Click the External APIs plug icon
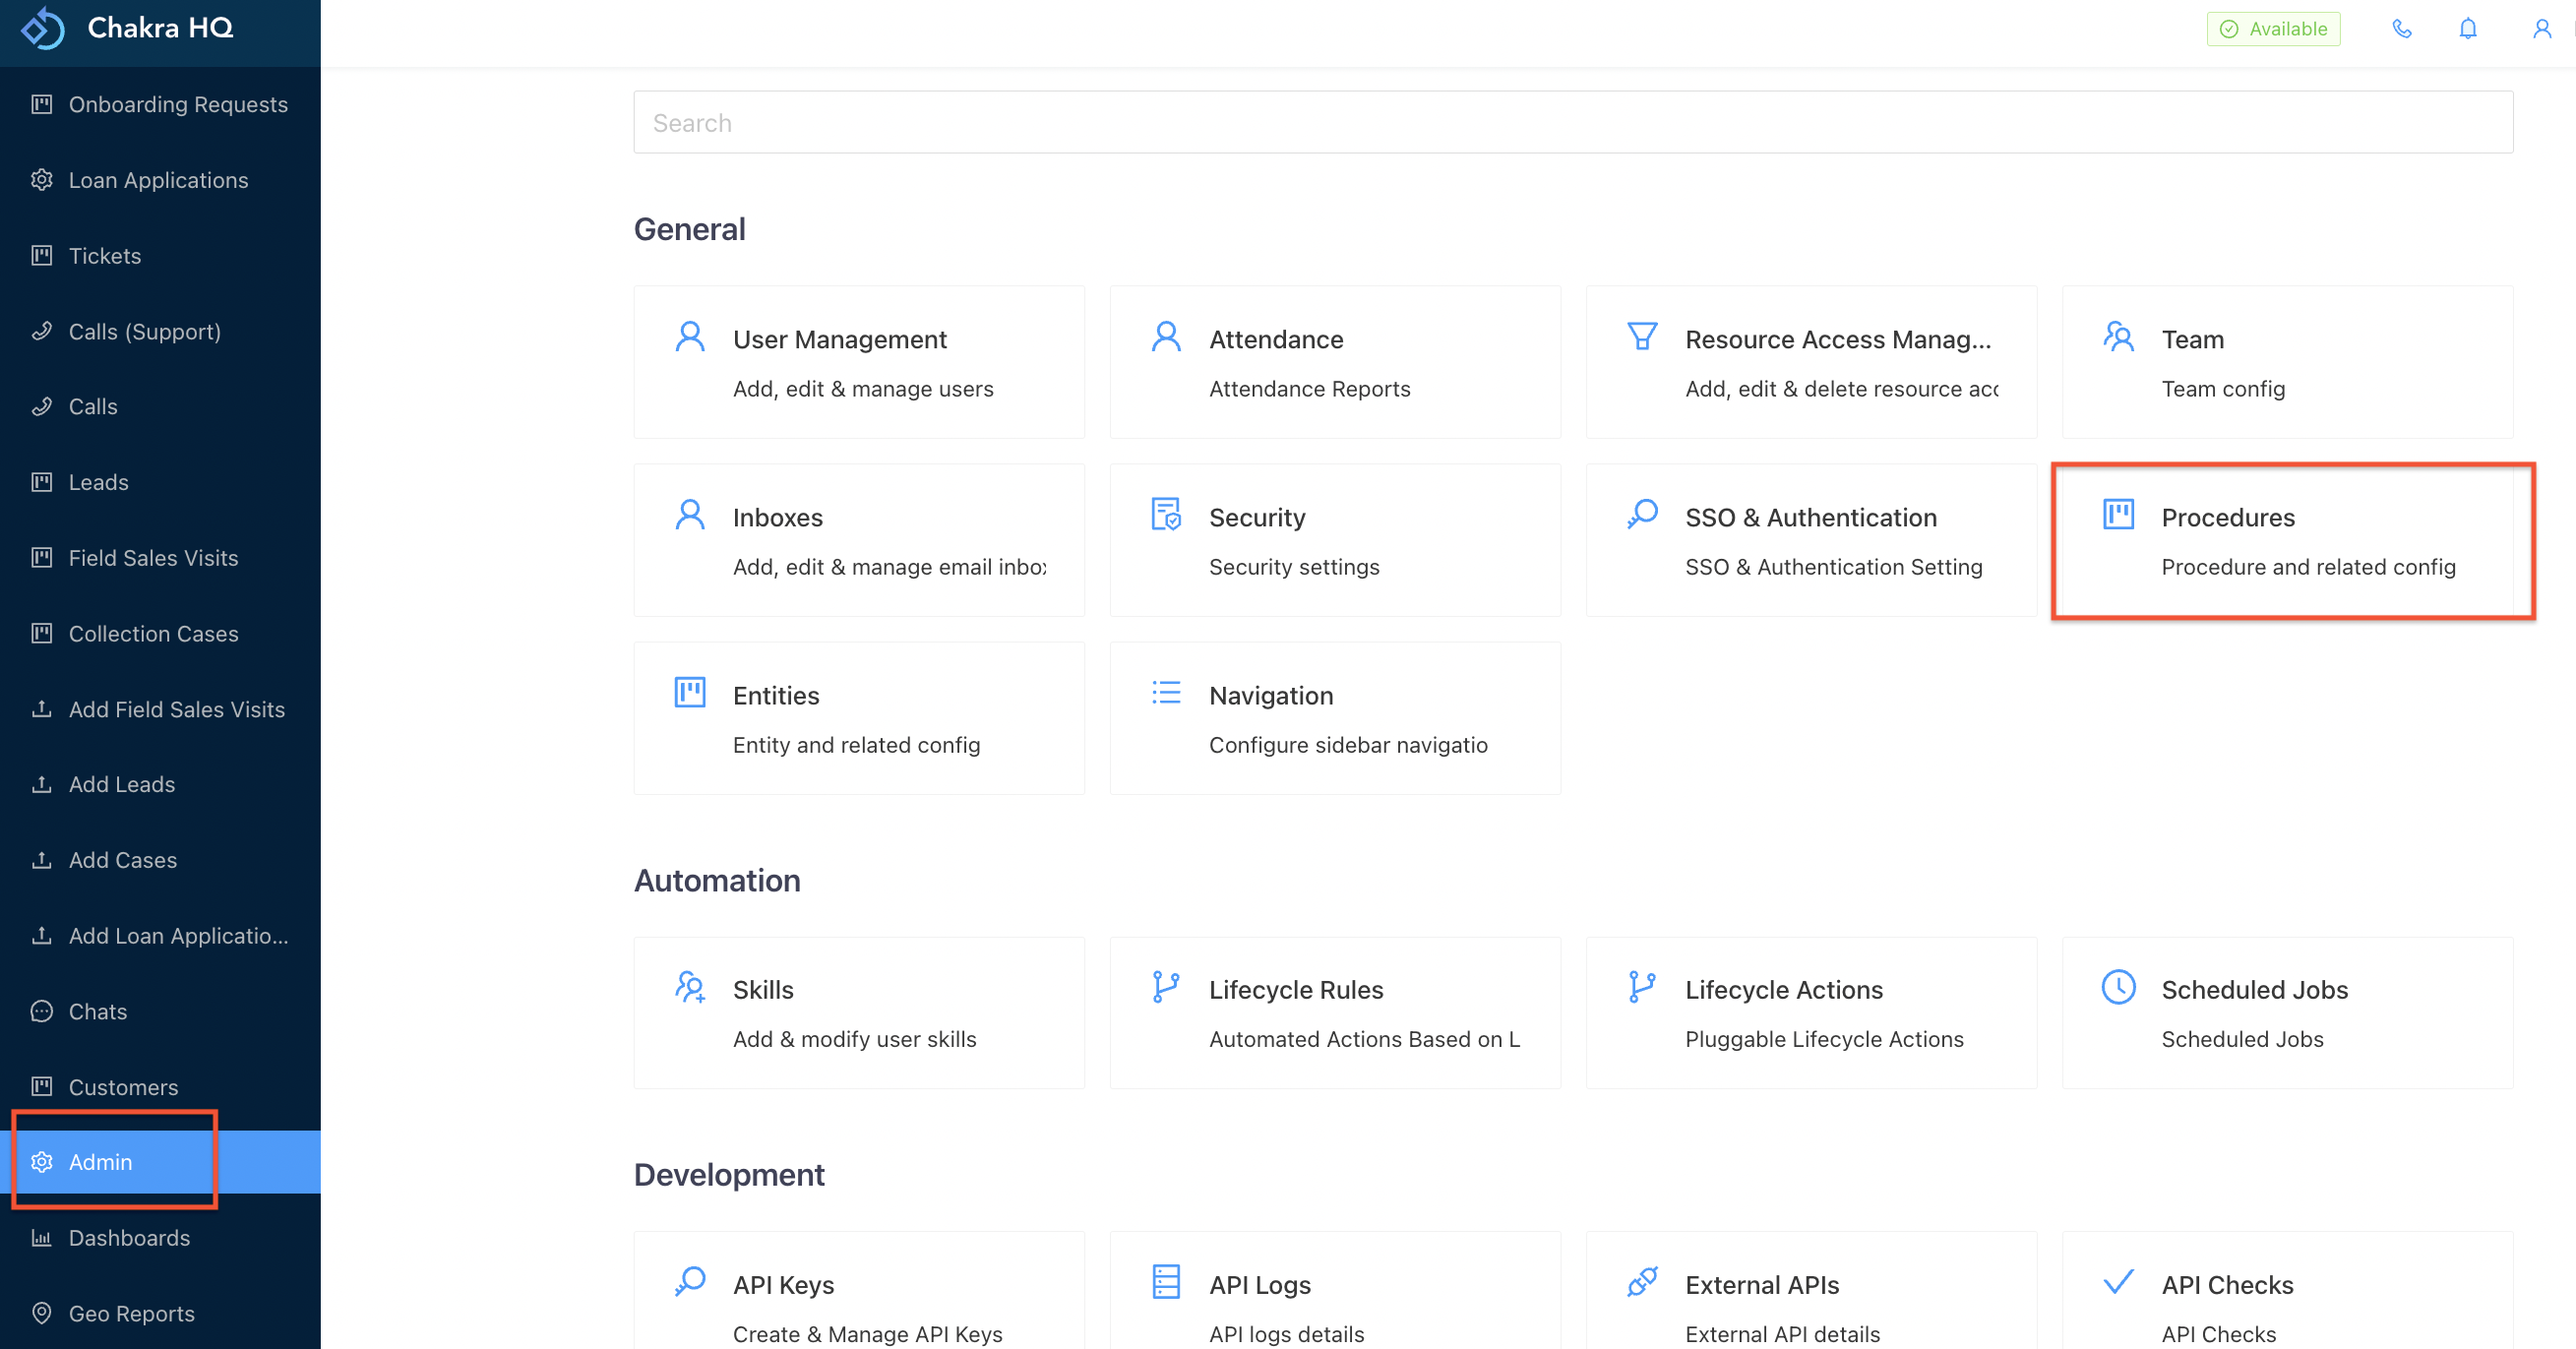Image resolution: width=2576 pixels, height=1349 pixels. click(x=1642, y=1282)
